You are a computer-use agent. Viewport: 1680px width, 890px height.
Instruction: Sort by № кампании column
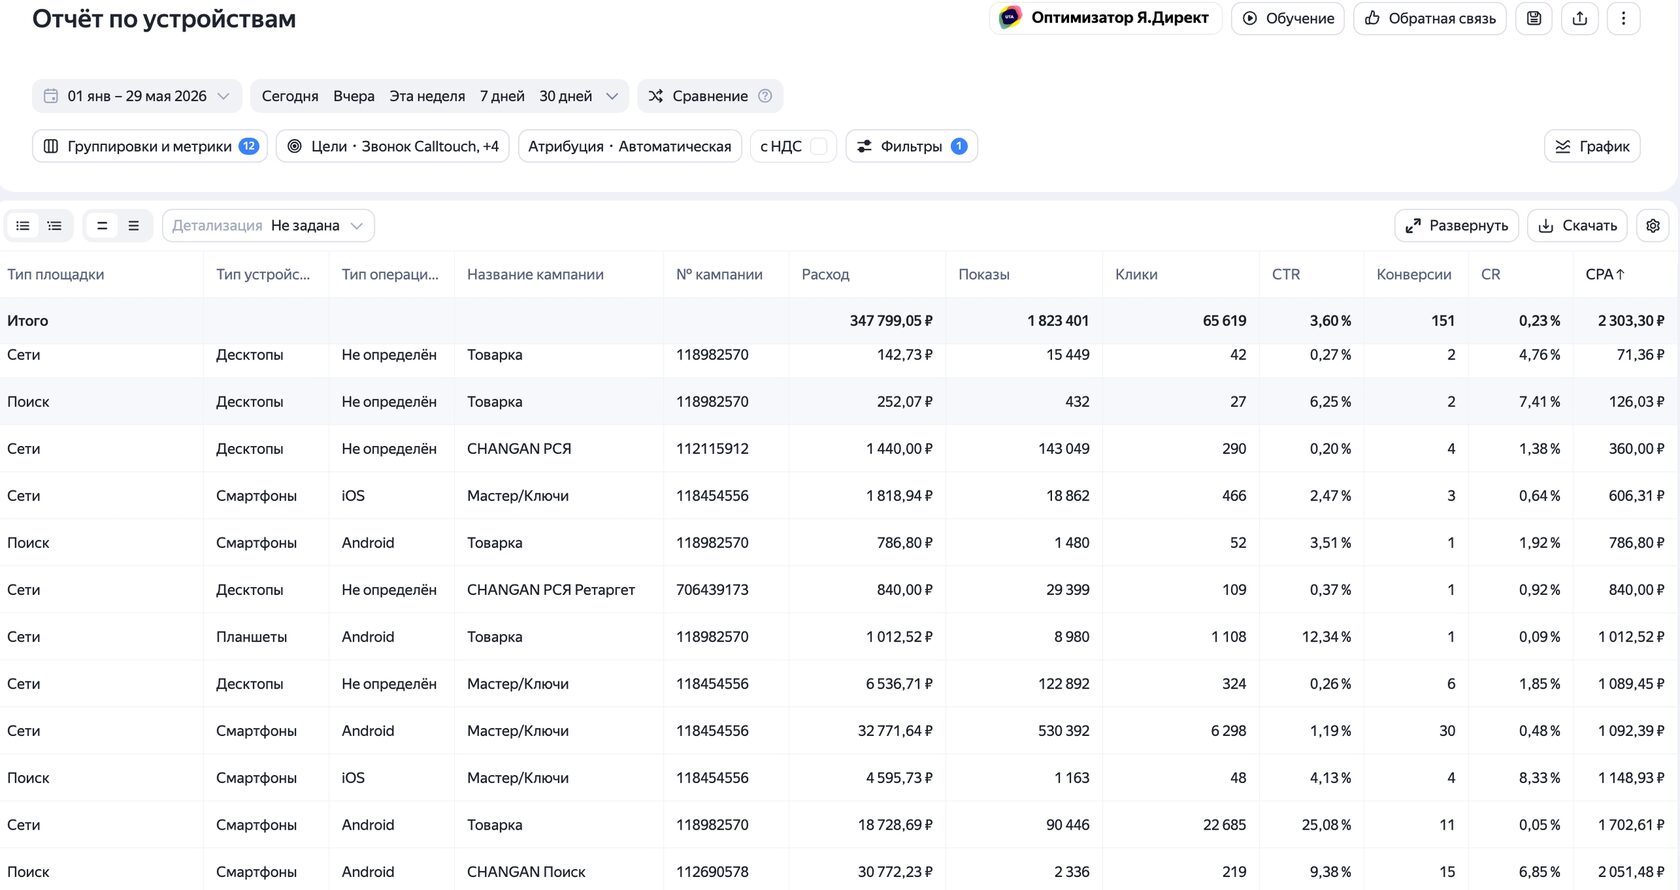(719, 274)
